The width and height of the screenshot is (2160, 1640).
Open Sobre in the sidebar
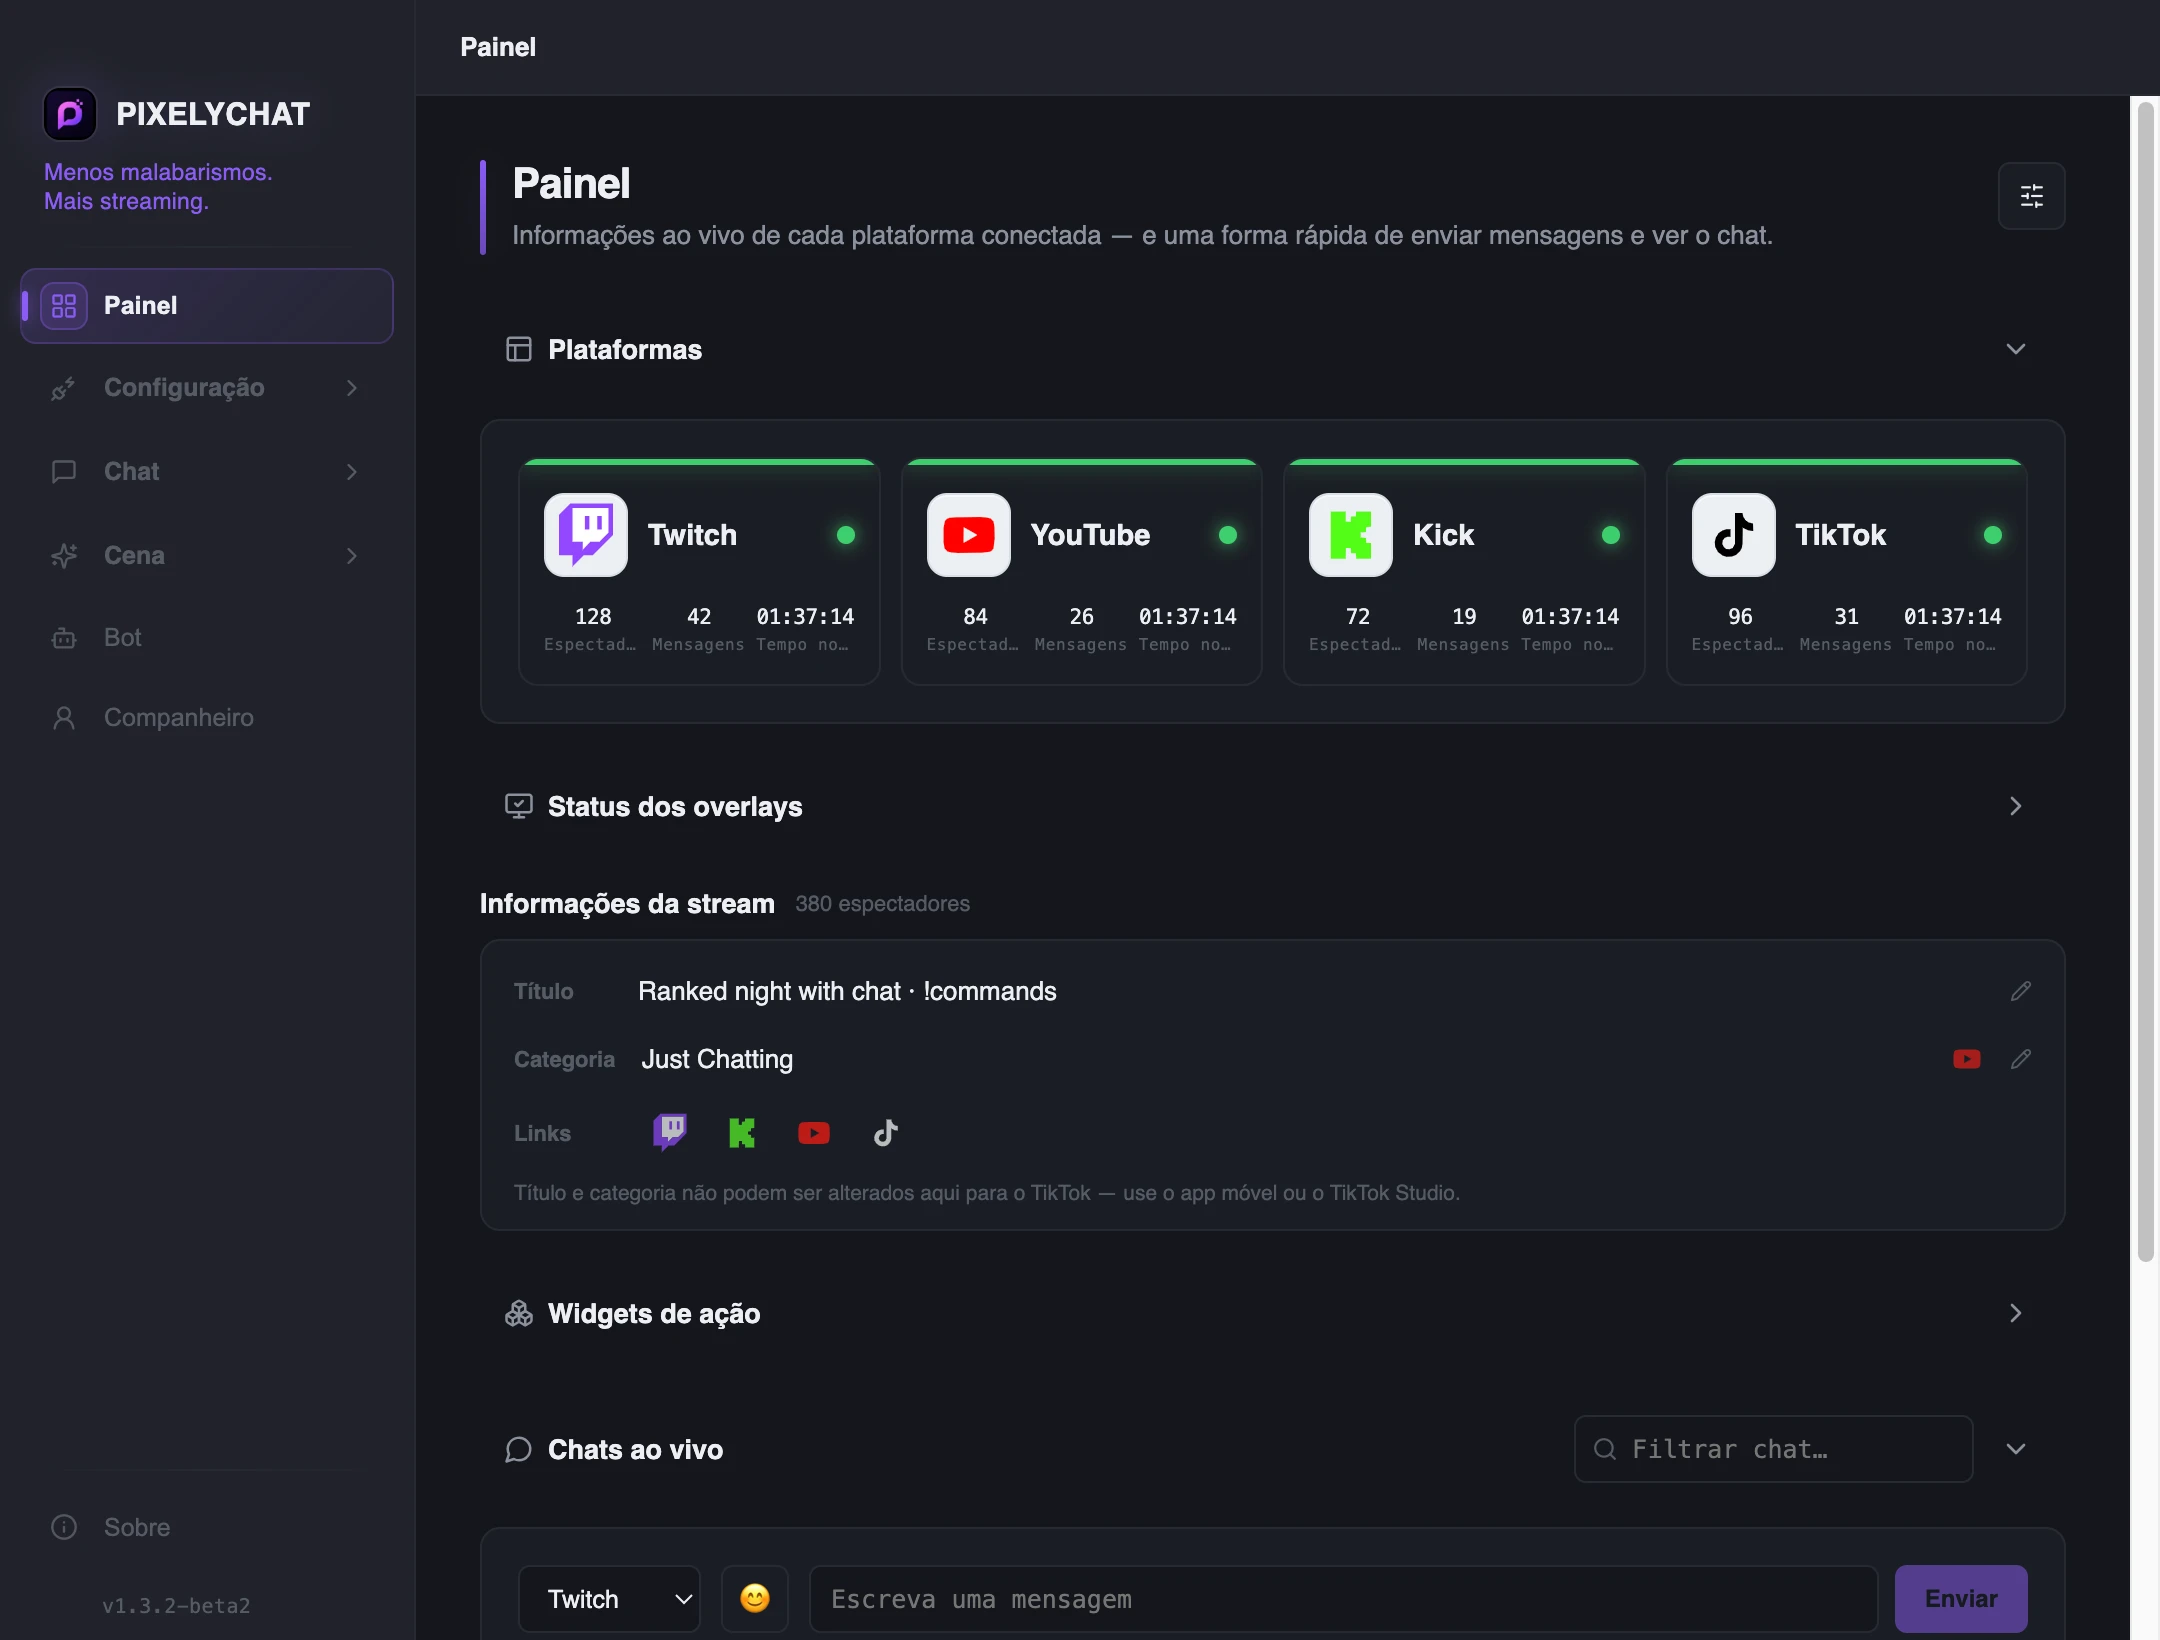coord(207,1527)
